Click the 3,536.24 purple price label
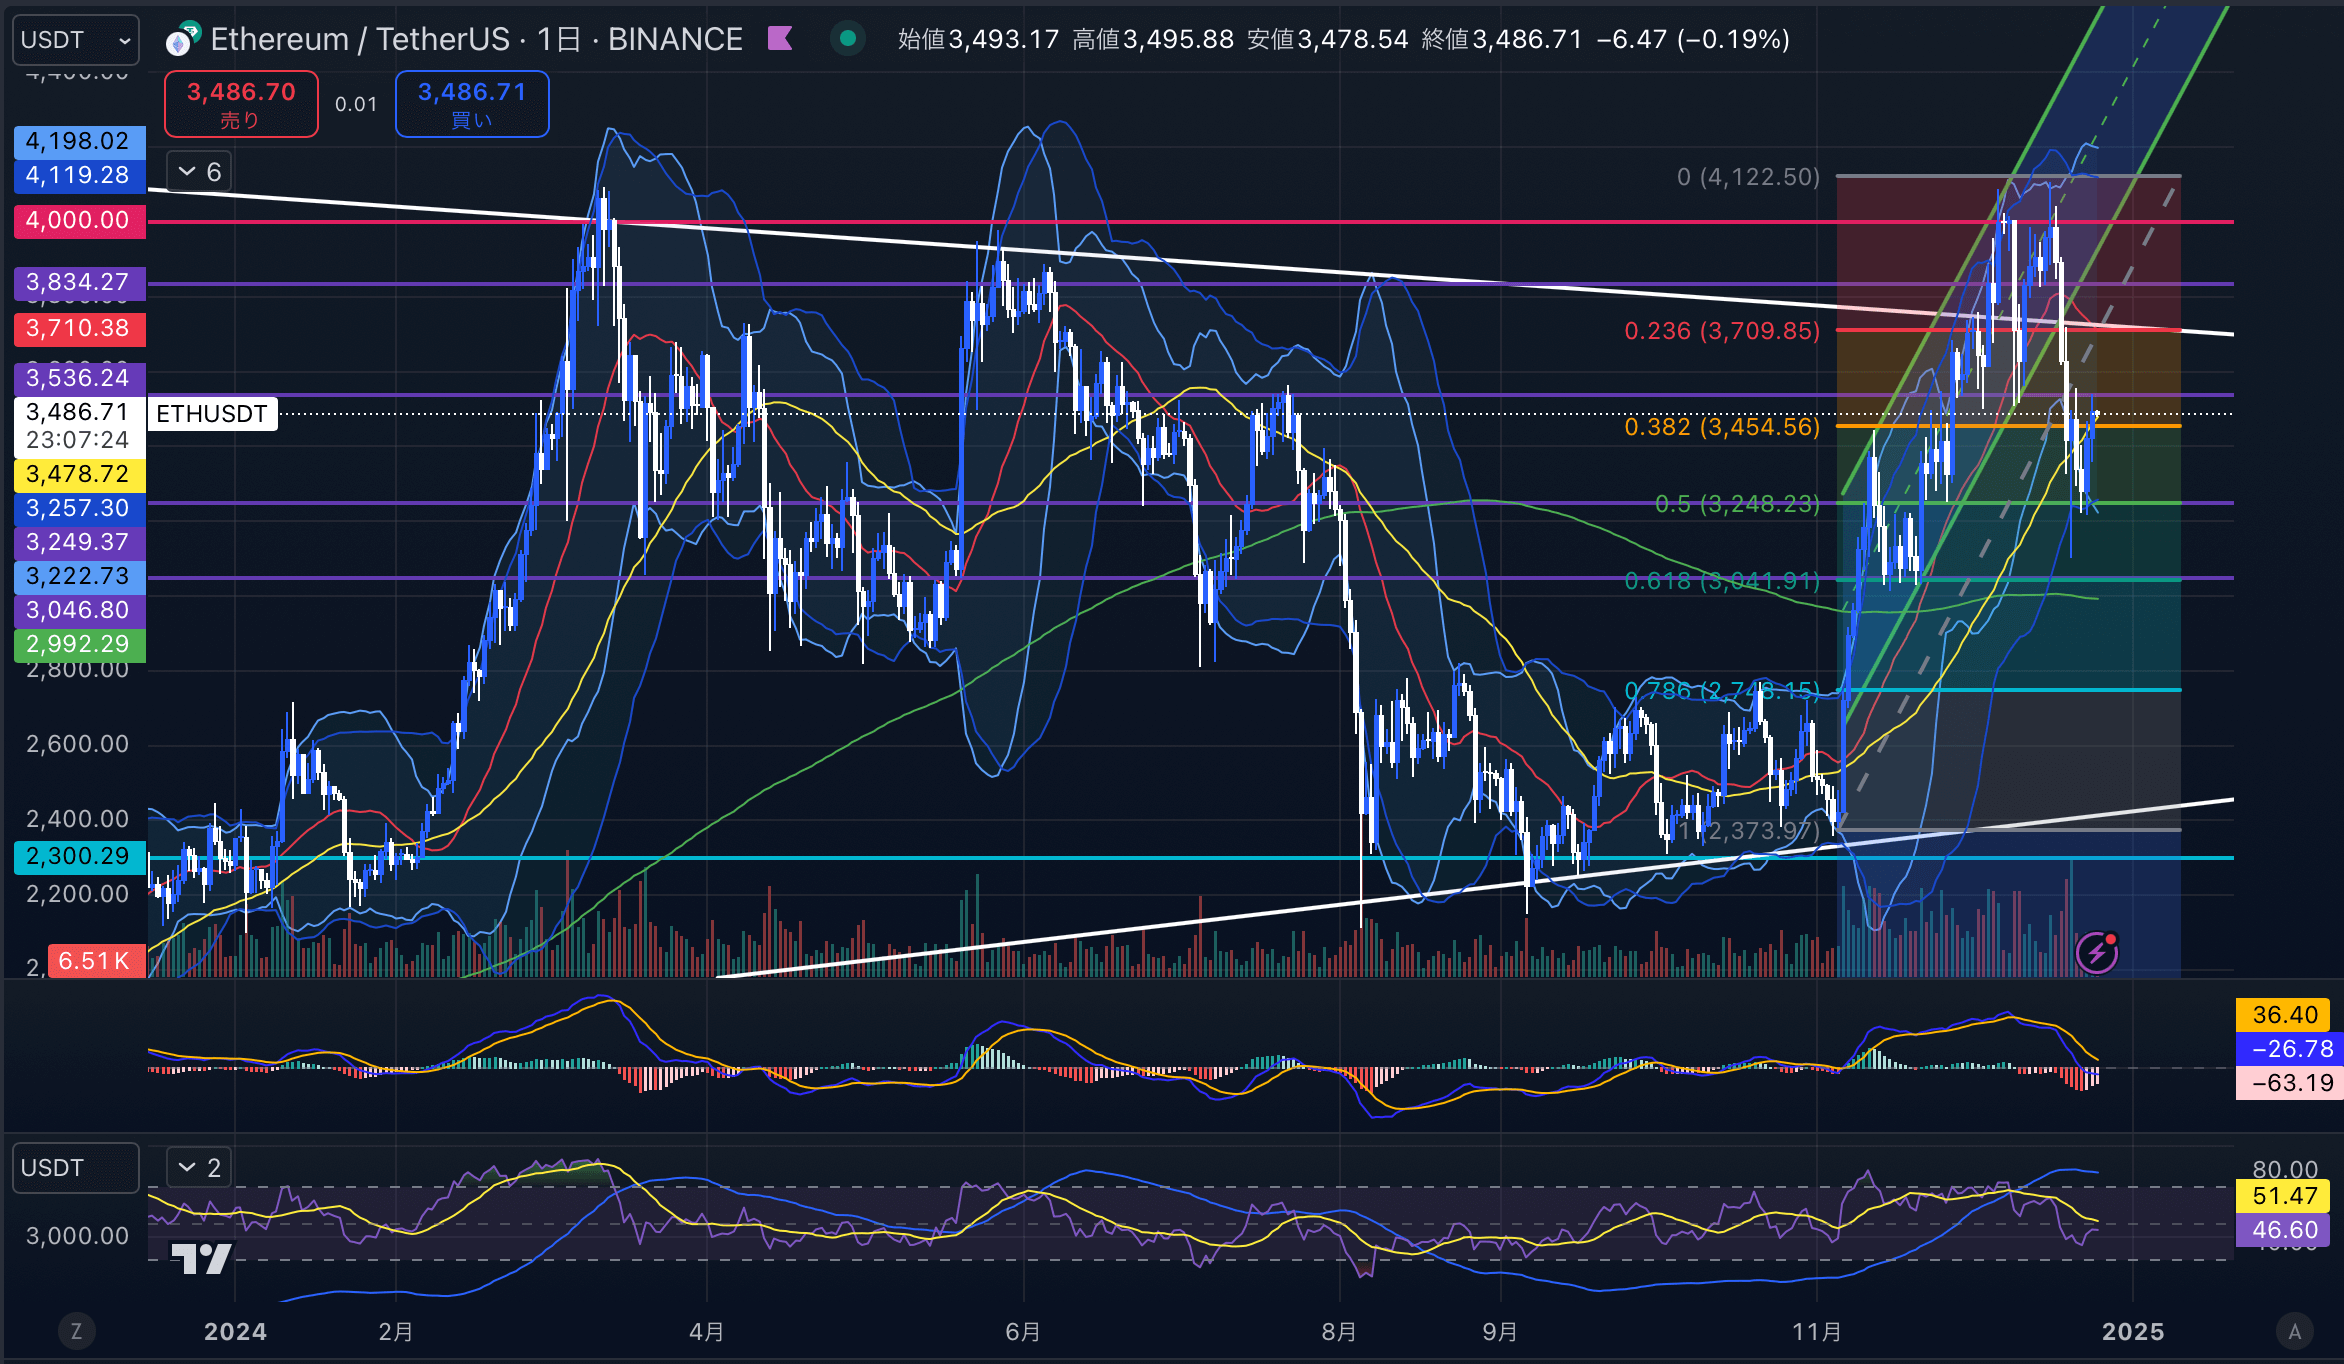The image size is (2344, 1364). [x=79, y=378]
